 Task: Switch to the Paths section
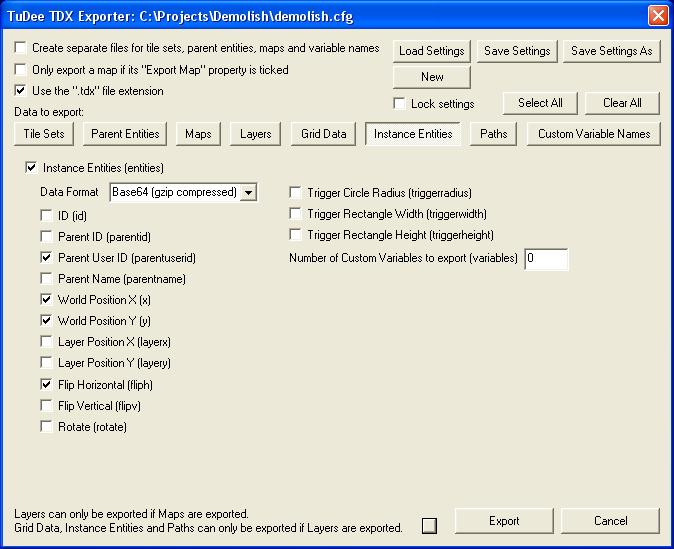tap(493, 134)
